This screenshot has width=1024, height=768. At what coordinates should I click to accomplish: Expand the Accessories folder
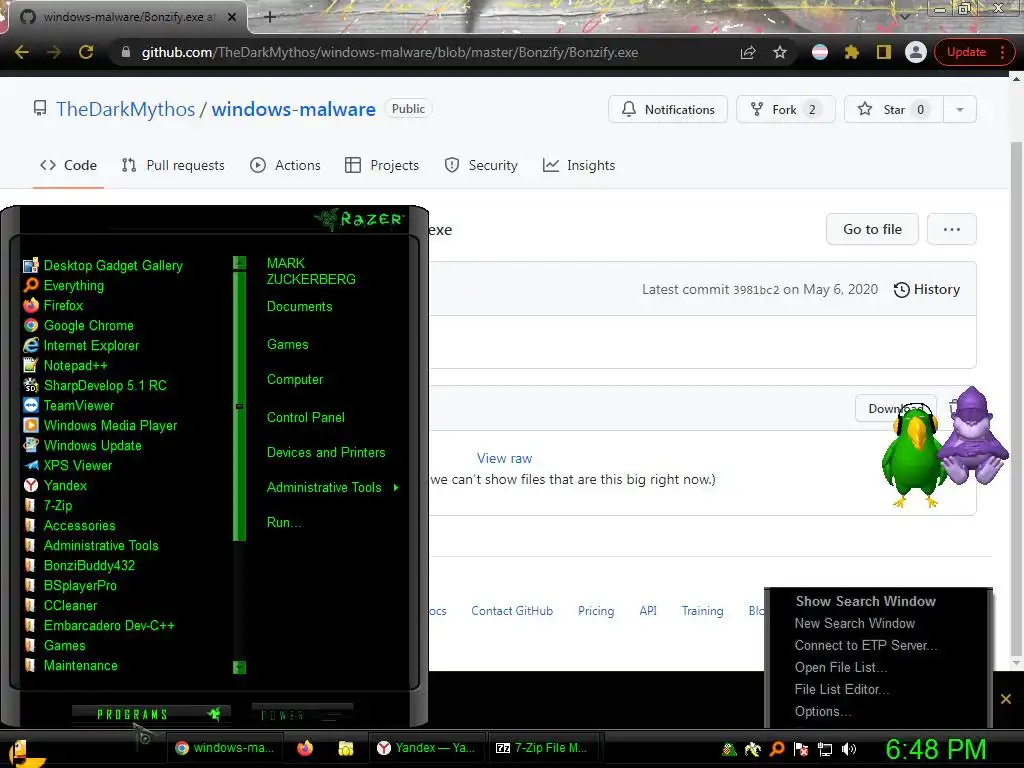pos(69,526)
